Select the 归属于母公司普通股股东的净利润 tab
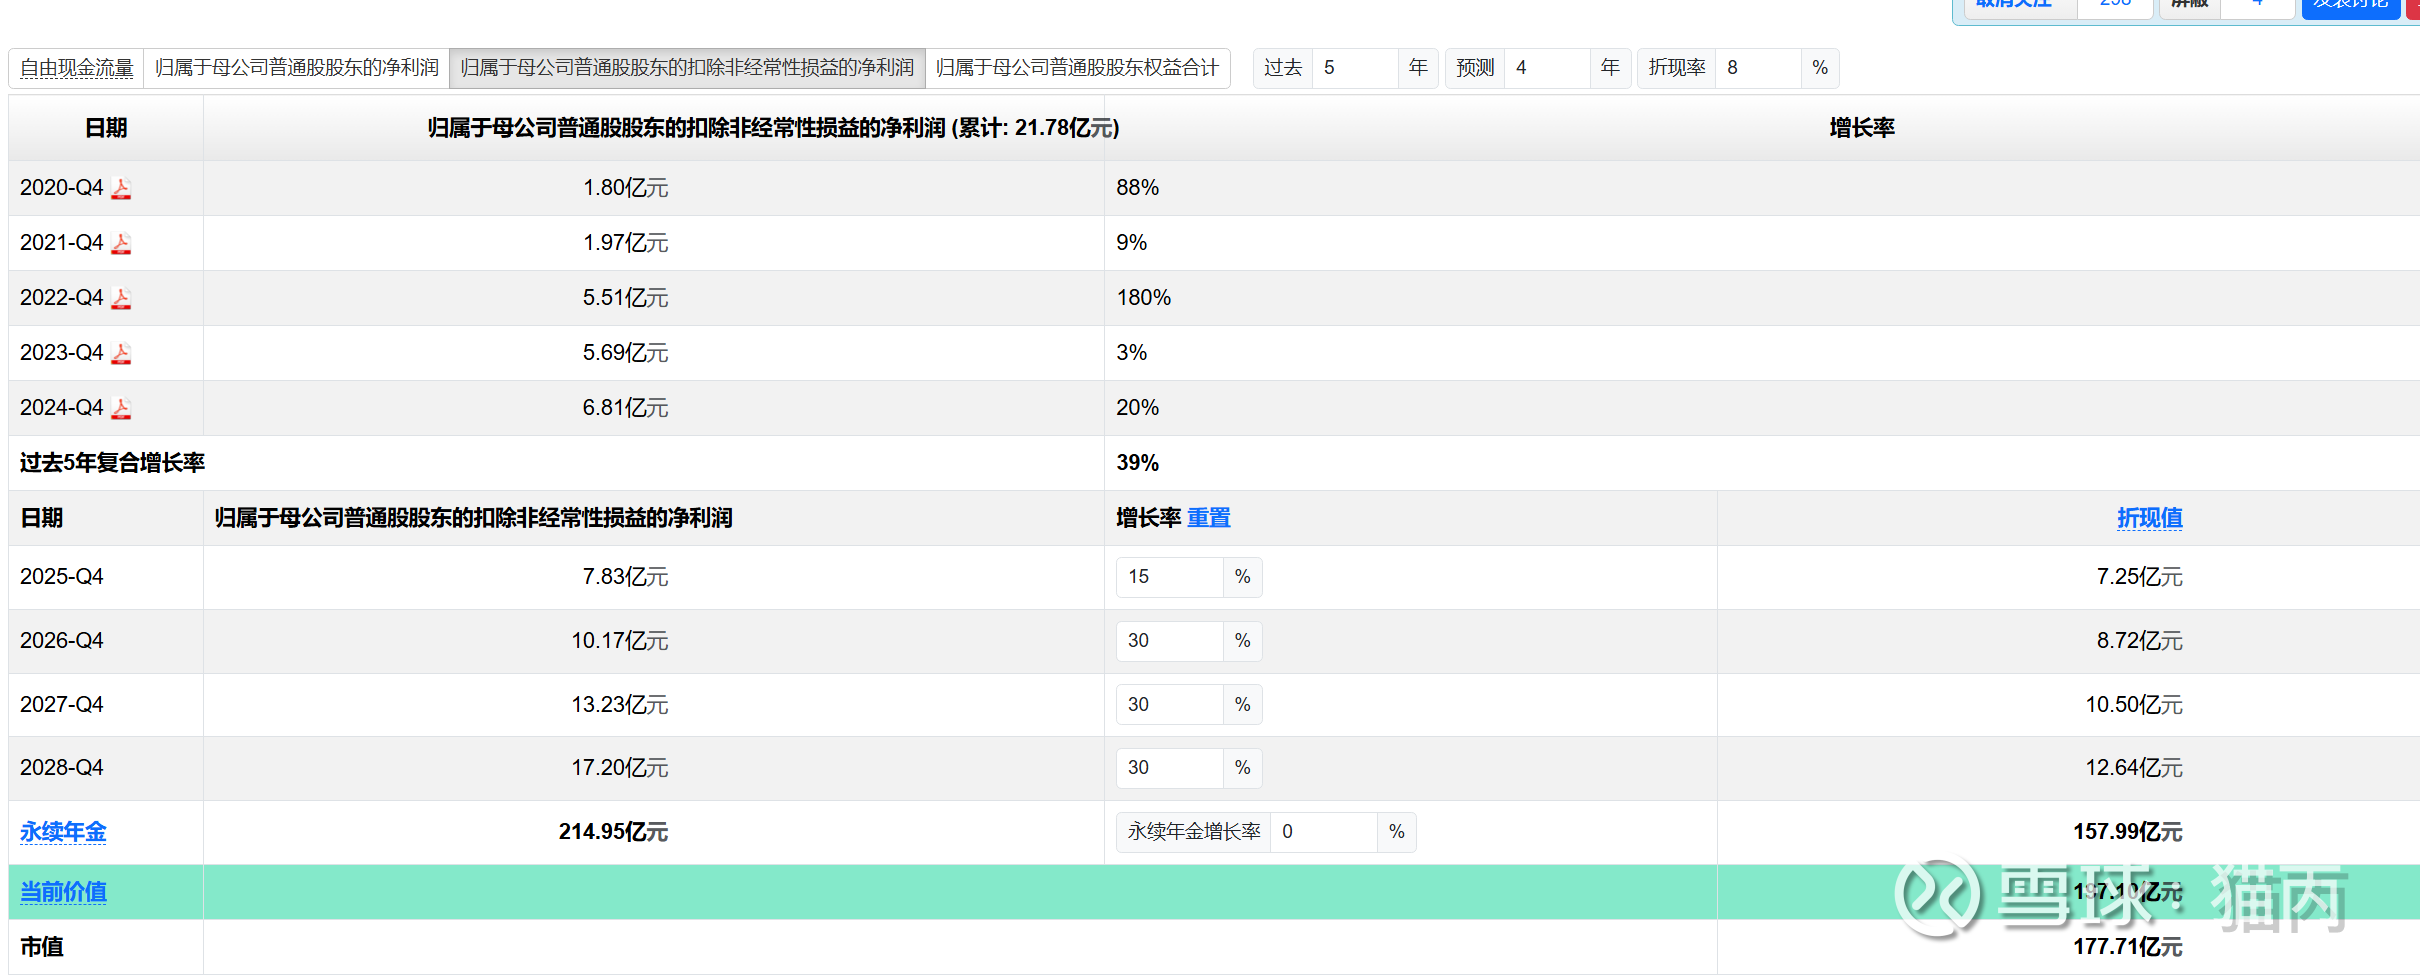 (x=296, y=68)
